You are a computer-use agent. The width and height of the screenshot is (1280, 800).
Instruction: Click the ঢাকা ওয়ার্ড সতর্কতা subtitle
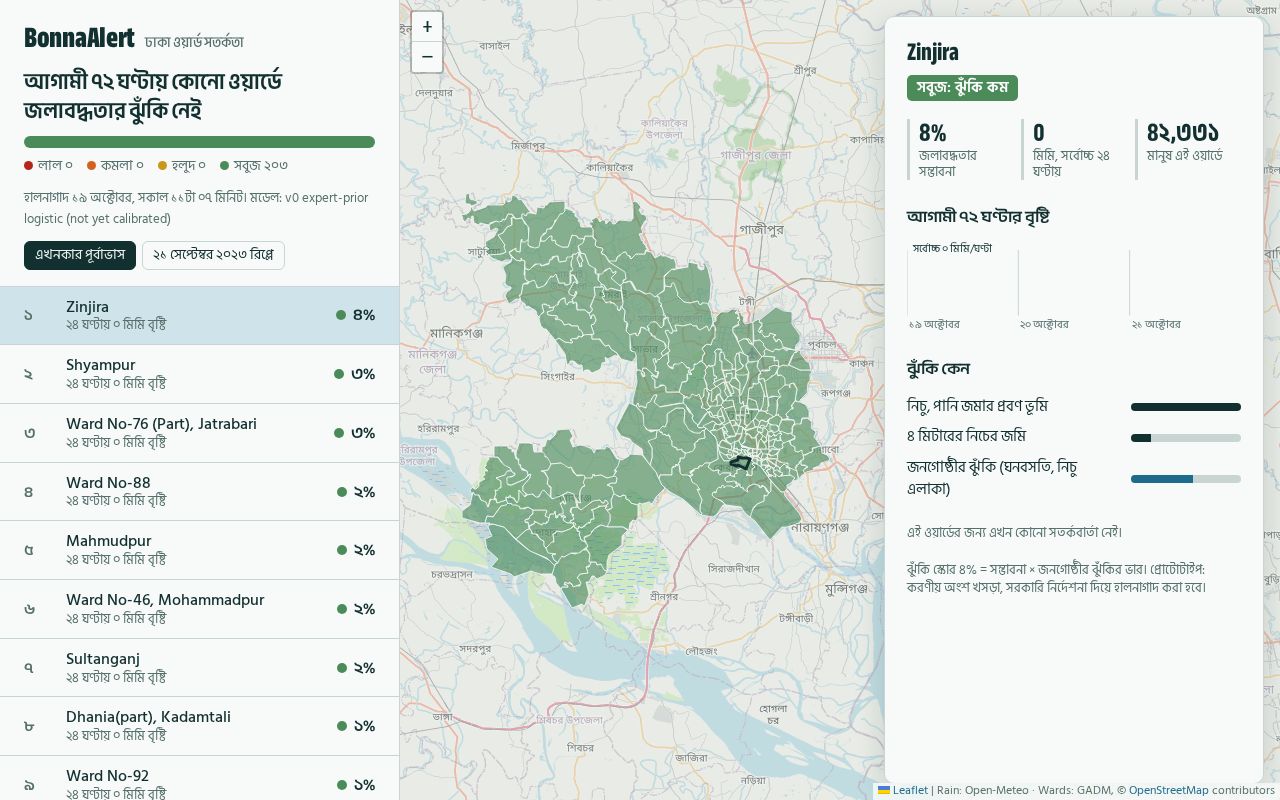tap(194, 42)
